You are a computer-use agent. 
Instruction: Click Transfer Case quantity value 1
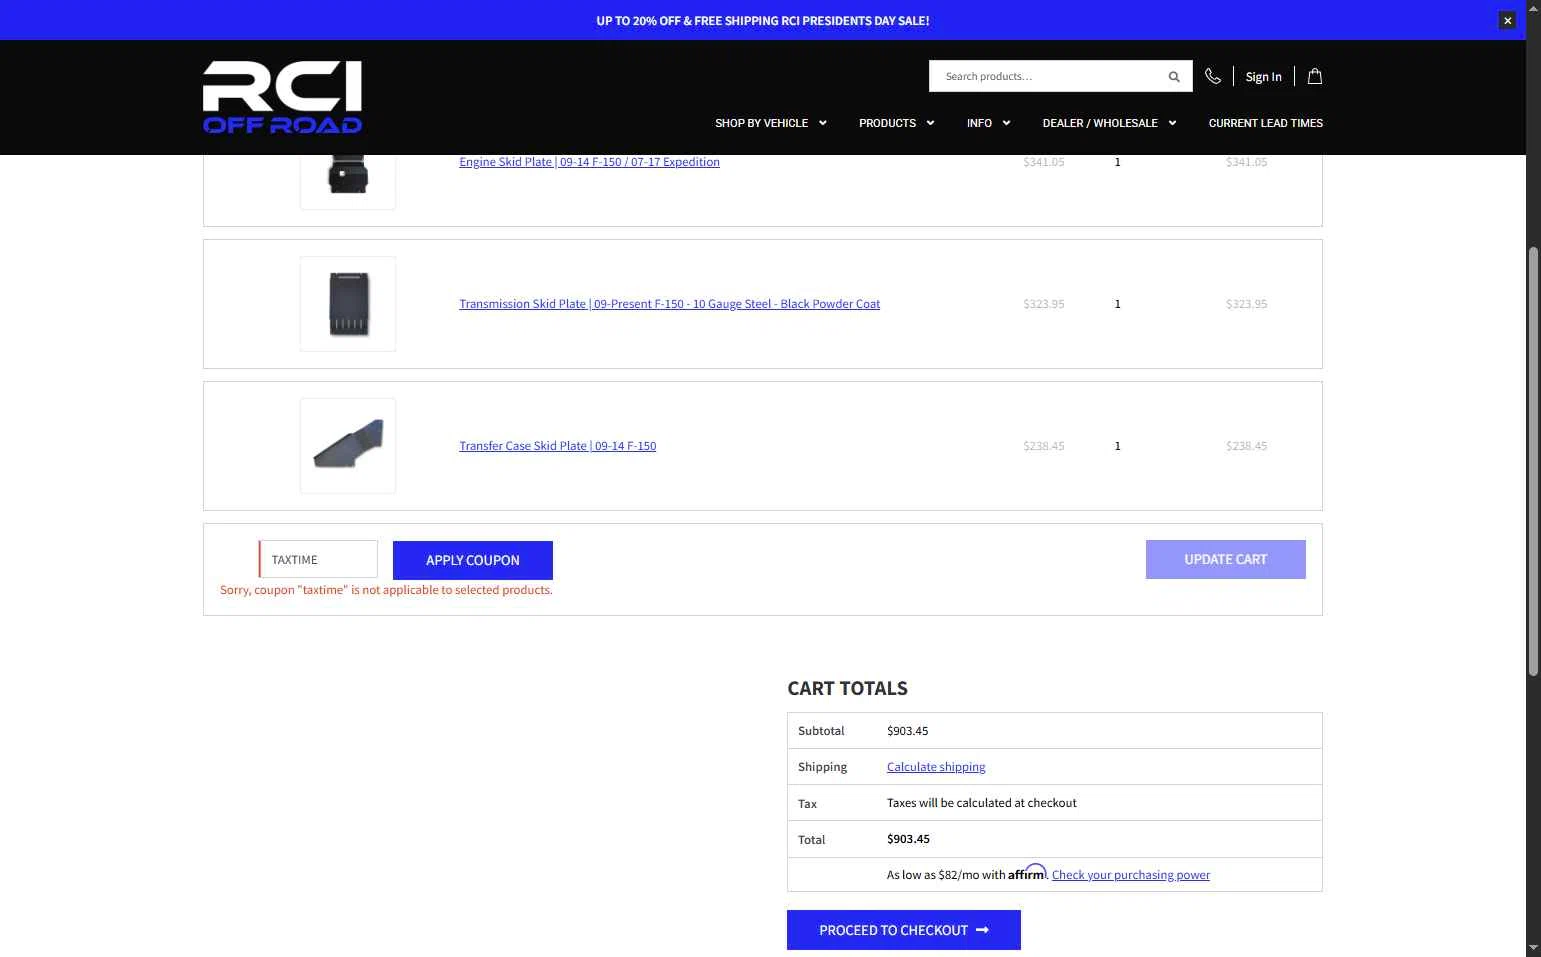point(1117,446)
